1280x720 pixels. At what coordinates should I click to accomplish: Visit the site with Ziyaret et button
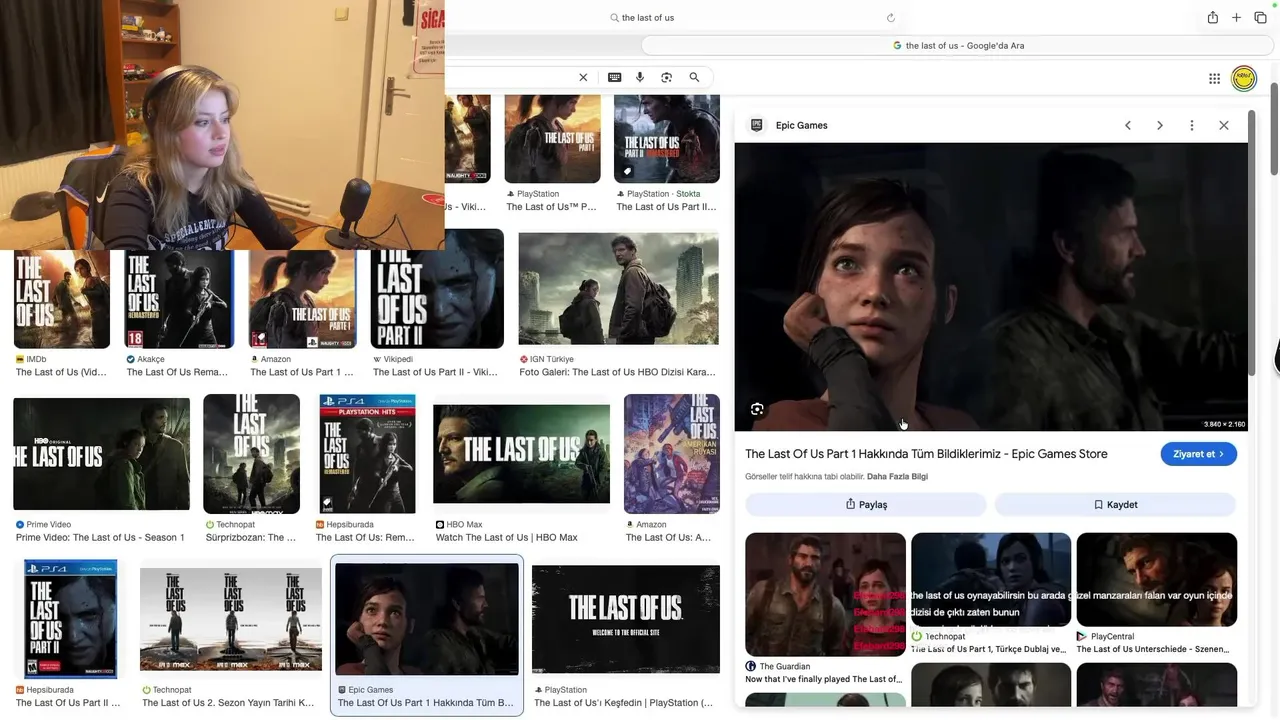coord(1199,454)
